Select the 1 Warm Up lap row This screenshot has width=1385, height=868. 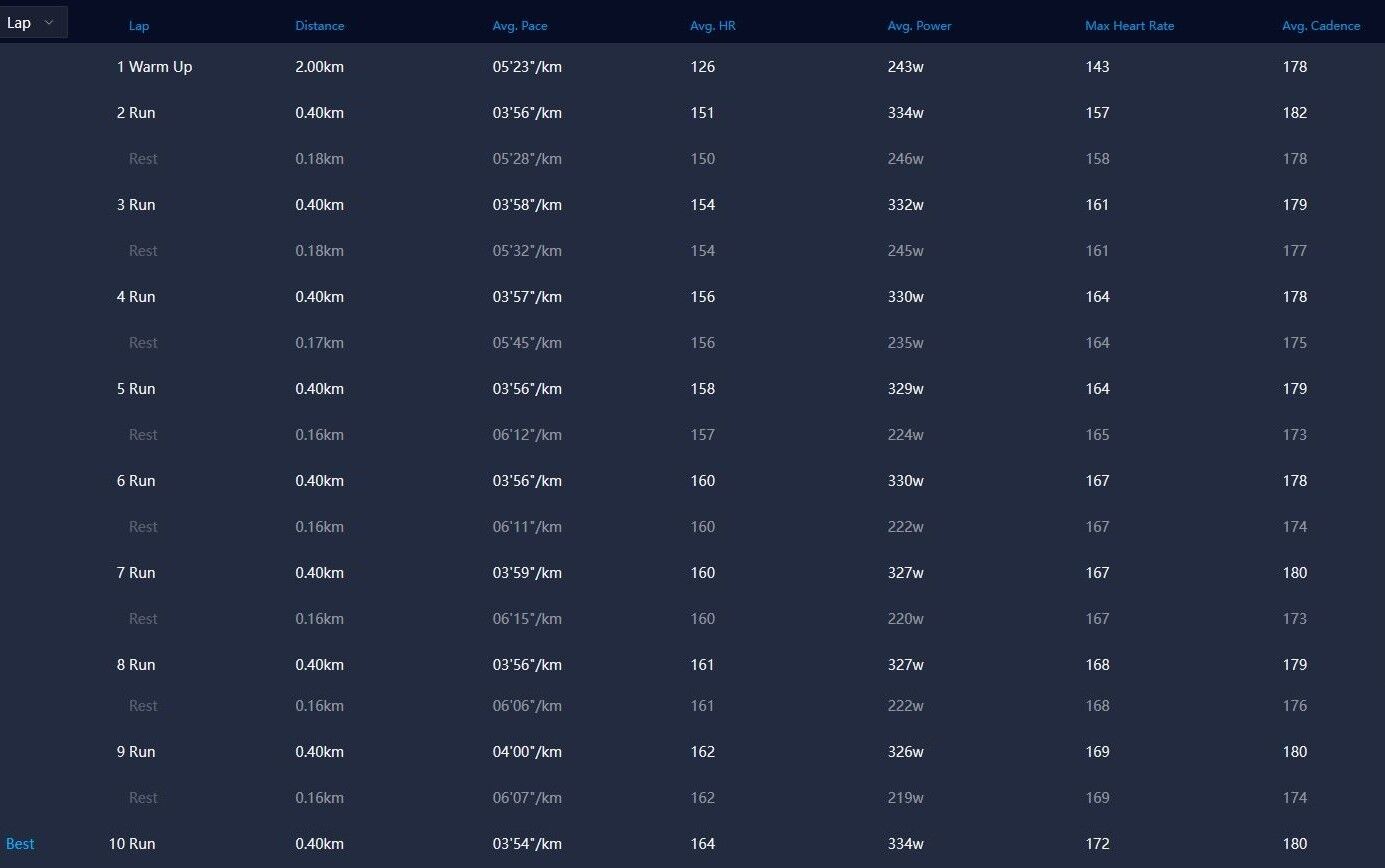[692, 67]
